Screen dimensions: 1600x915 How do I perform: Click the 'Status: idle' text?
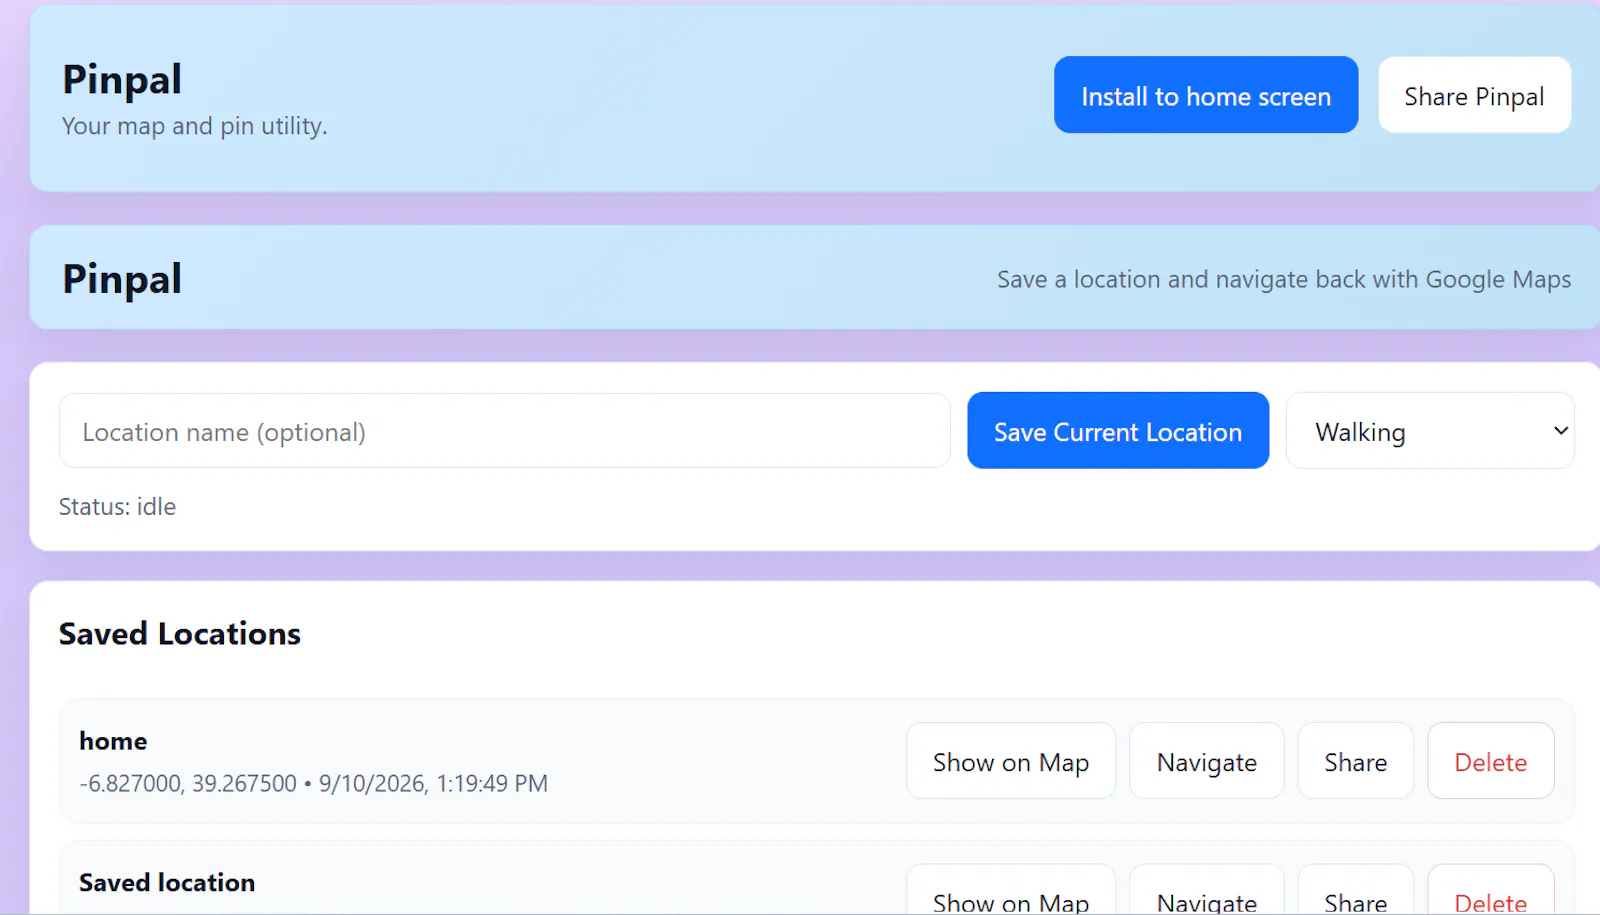click(117, 507)
